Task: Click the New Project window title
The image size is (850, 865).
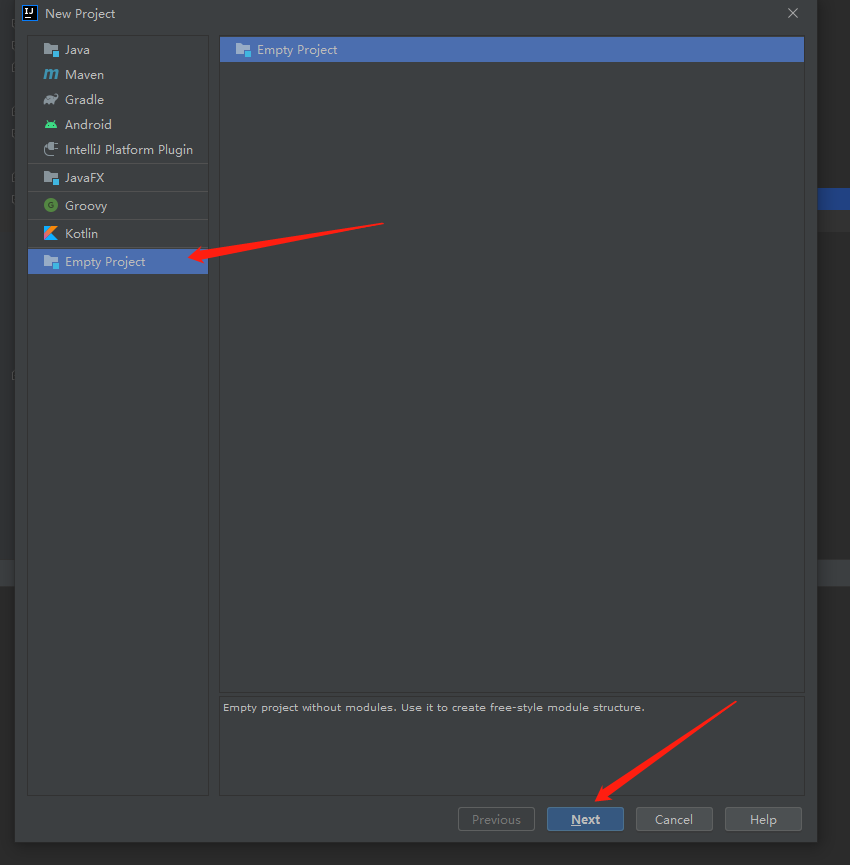Action: [x=80, y=14]
